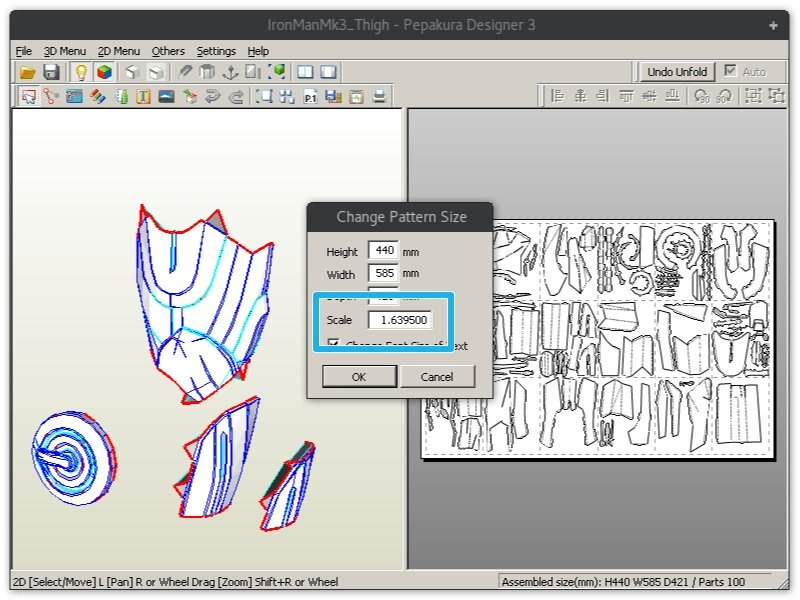Screen dimensions: 800x600
Task: Click the open folder icon in the toolbar
Action: [x=28, y=72]
